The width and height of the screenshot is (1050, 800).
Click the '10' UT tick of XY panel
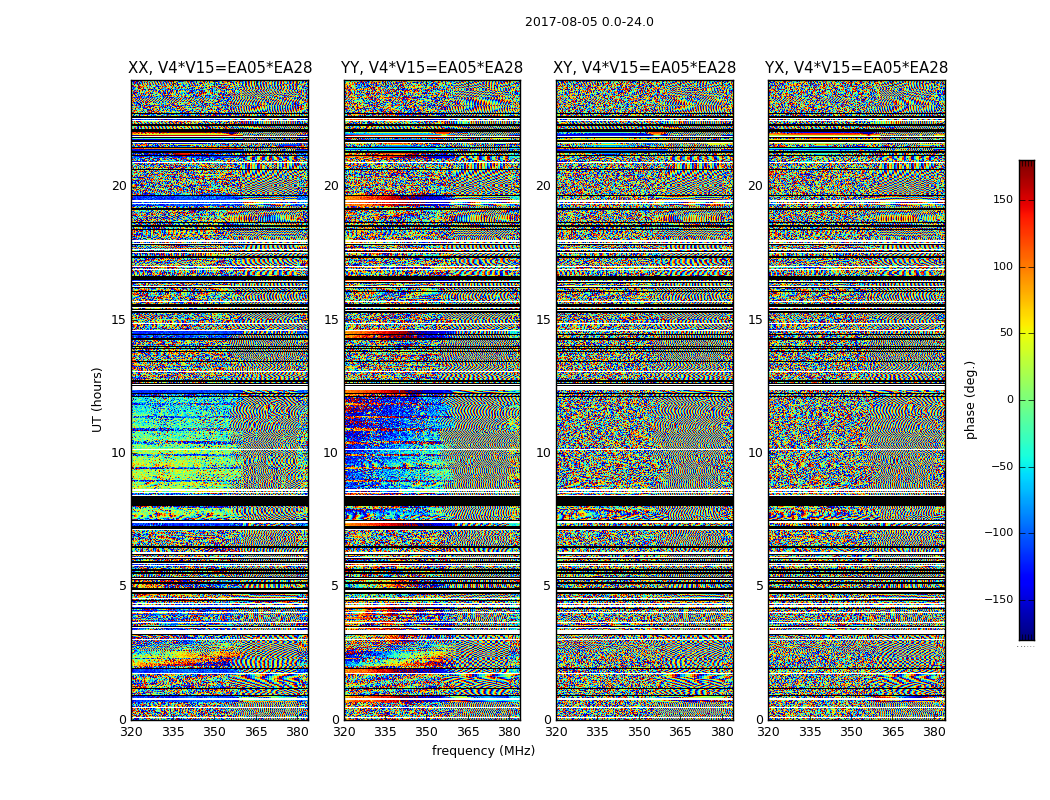click(x=543, y=453)
